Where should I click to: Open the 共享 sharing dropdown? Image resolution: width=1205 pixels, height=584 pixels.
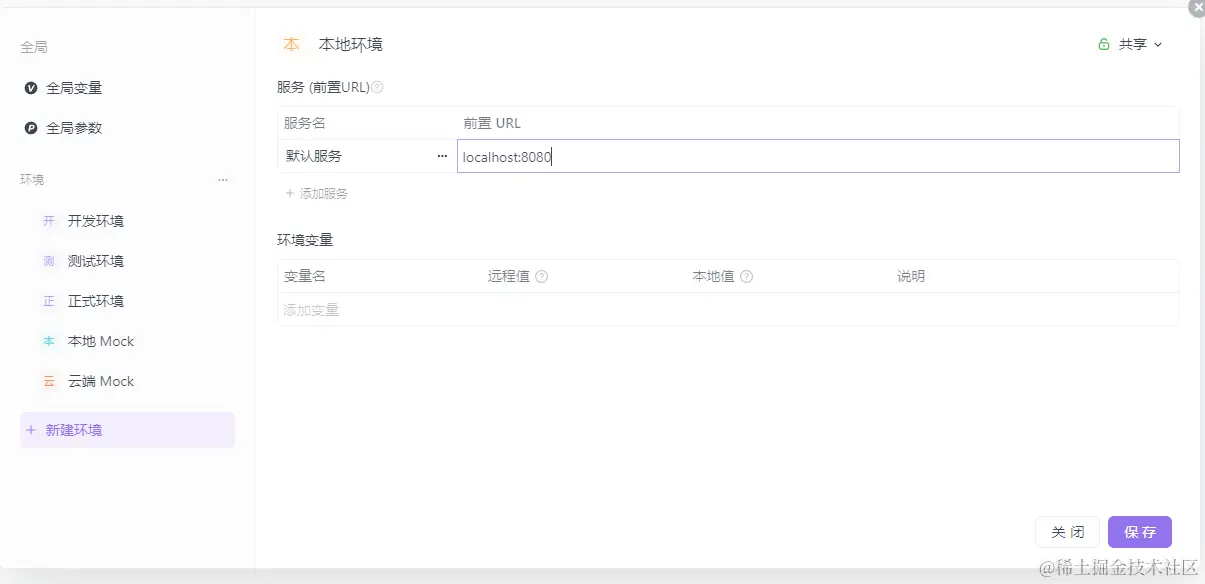1131,44
